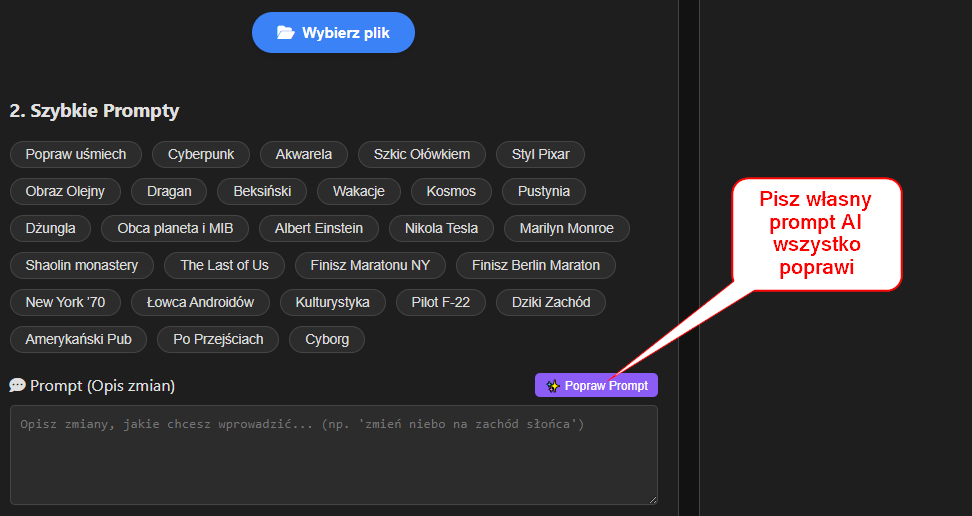Select the Popraw uśmiech quick prompt
972x516 pixels.
click(x=76, y=154)
